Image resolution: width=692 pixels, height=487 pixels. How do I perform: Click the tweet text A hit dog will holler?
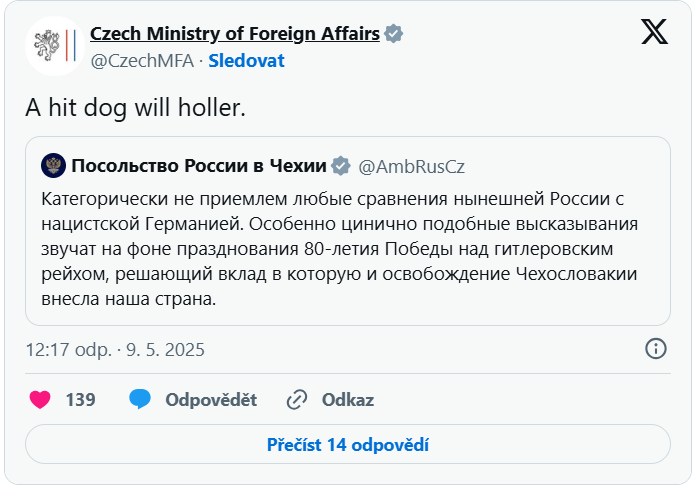tap(135, 108)
